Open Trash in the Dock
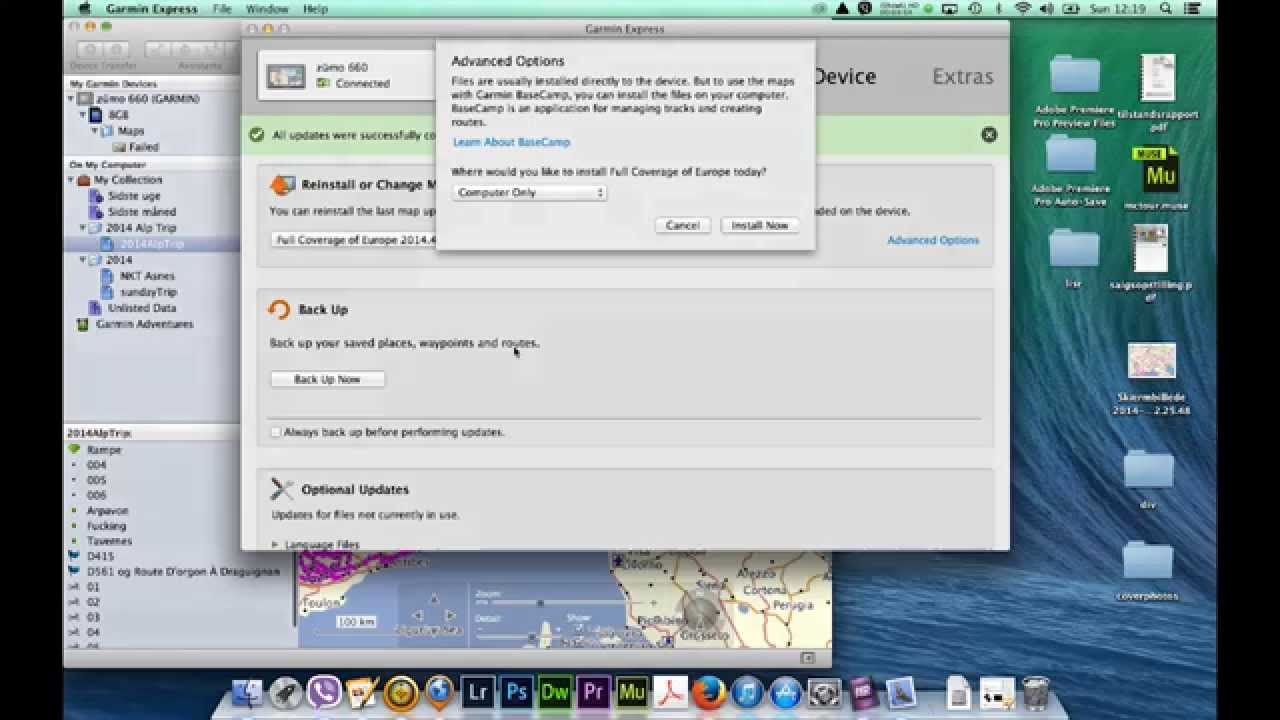Image resolution: width=1280 pixels, height=720 pixels. click(1037, 692)
